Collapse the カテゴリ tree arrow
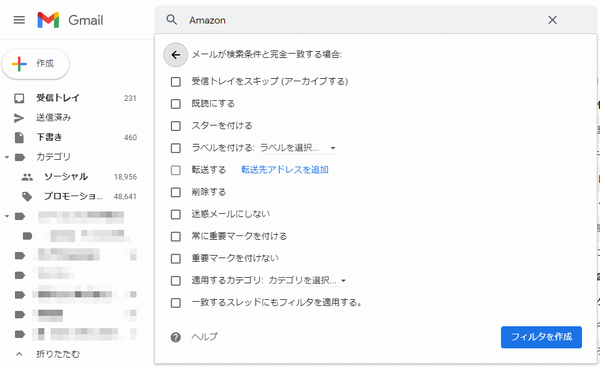600x367 pixels. point(7,157)
